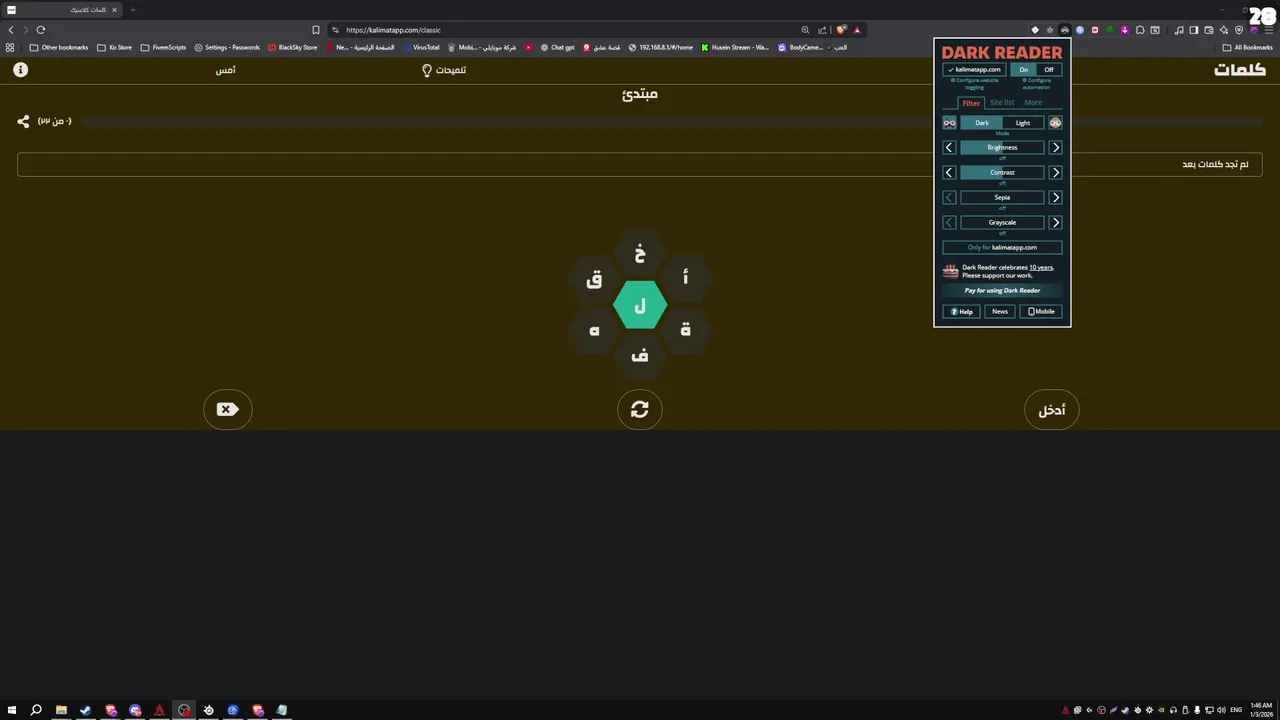Open Windows taskbar search
The image size is (1280, 720).
click(x=36, y=710)
